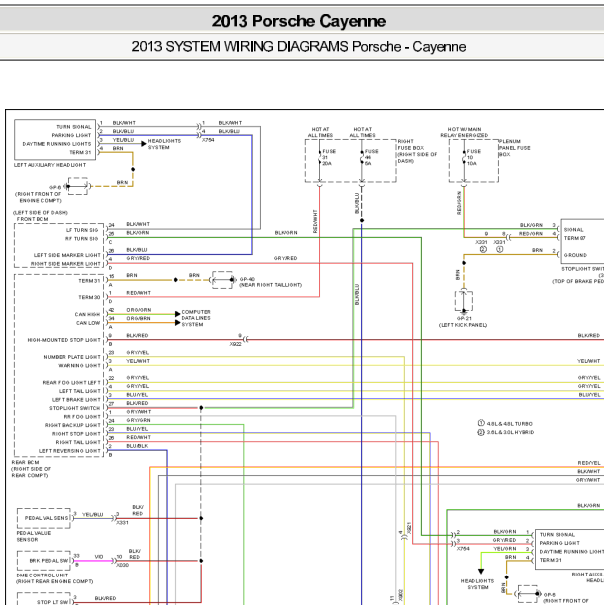Click the "STOP LT SW" box

(x=44, y=599)
